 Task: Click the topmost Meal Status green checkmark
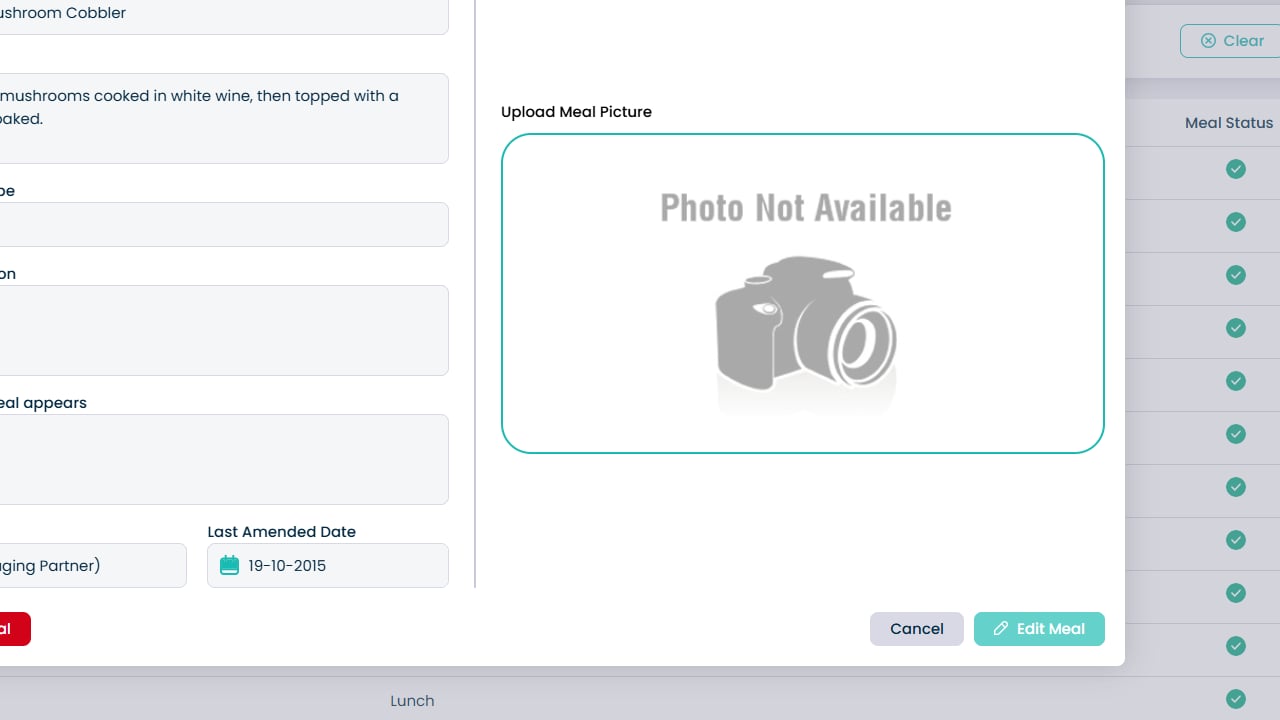point(1236,169)
